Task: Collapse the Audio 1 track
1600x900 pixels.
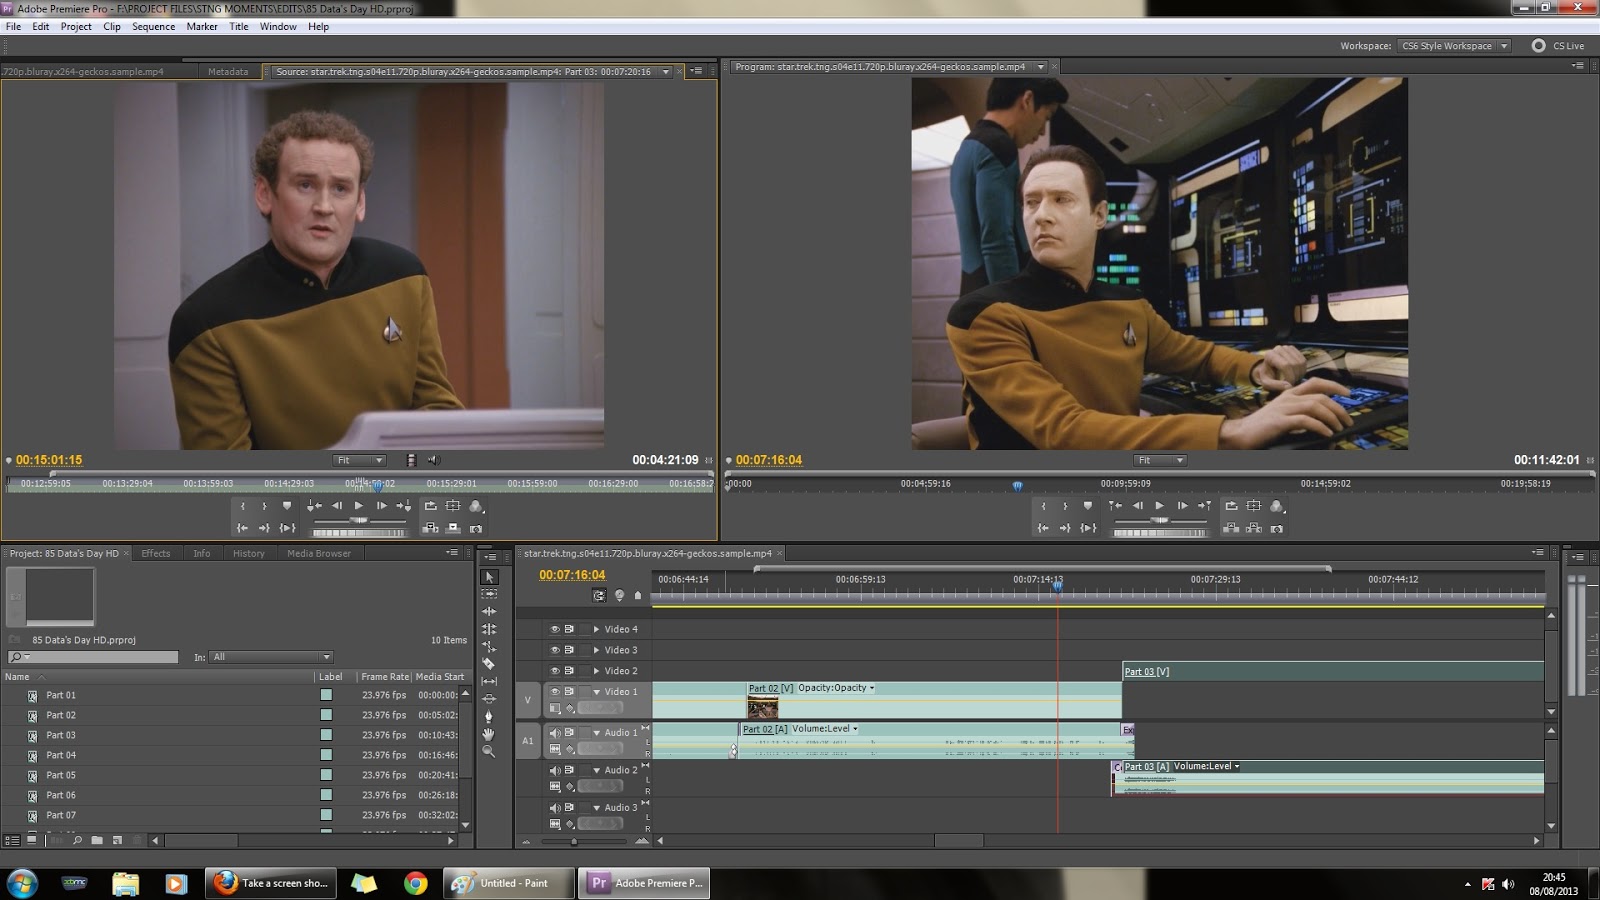Action: pos(597,733)
